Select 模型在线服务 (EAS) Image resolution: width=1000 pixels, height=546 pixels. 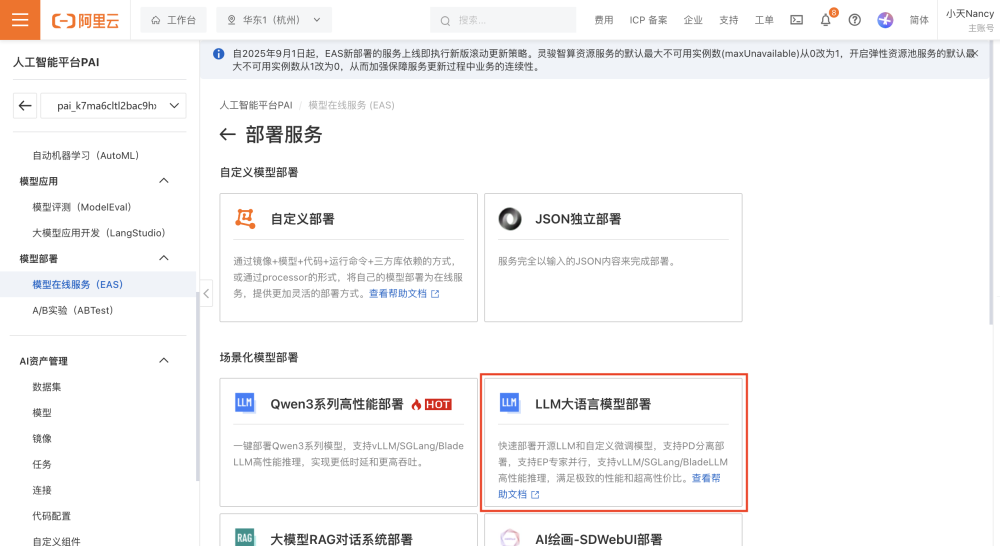78,284
